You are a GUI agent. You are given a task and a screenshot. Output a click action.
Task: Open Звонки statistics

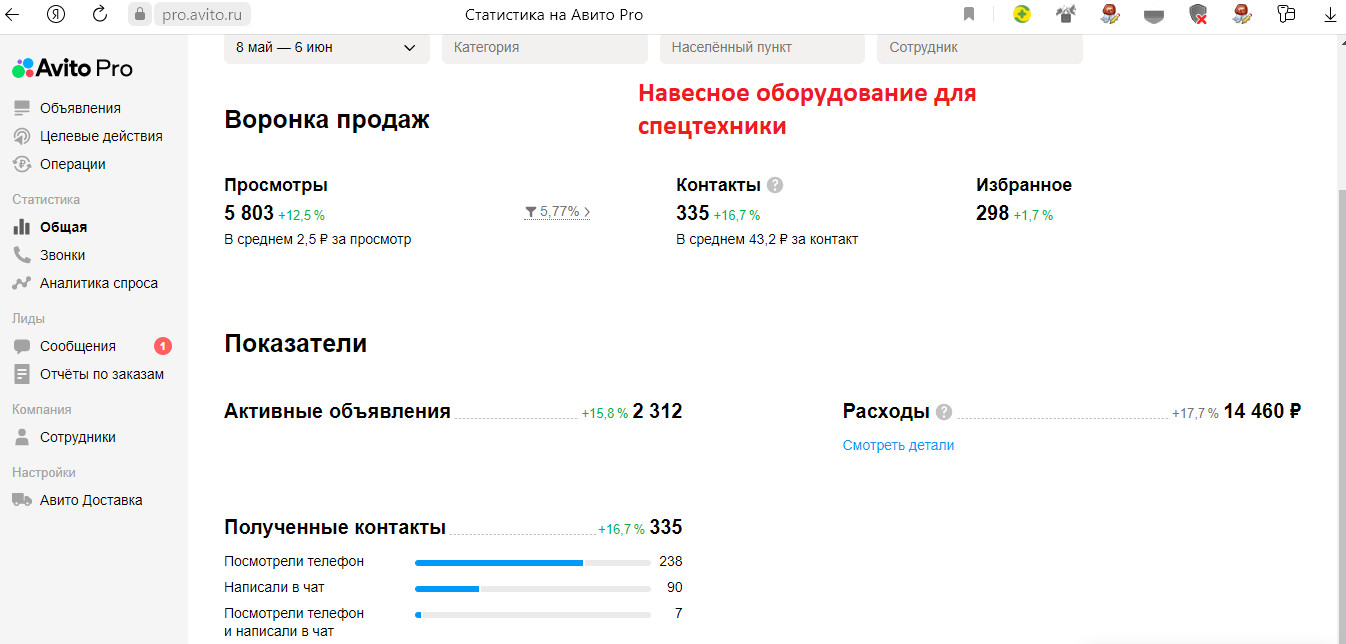tap(62, 255)
